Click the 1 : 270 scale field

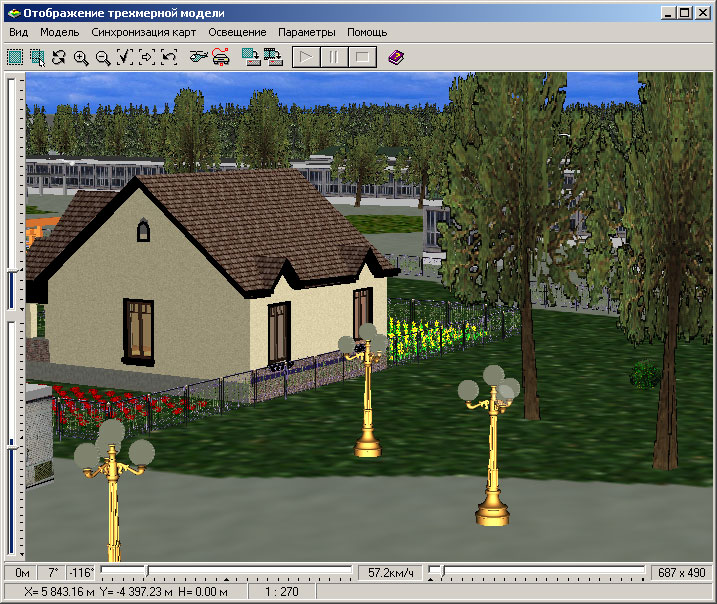[282, 592]
